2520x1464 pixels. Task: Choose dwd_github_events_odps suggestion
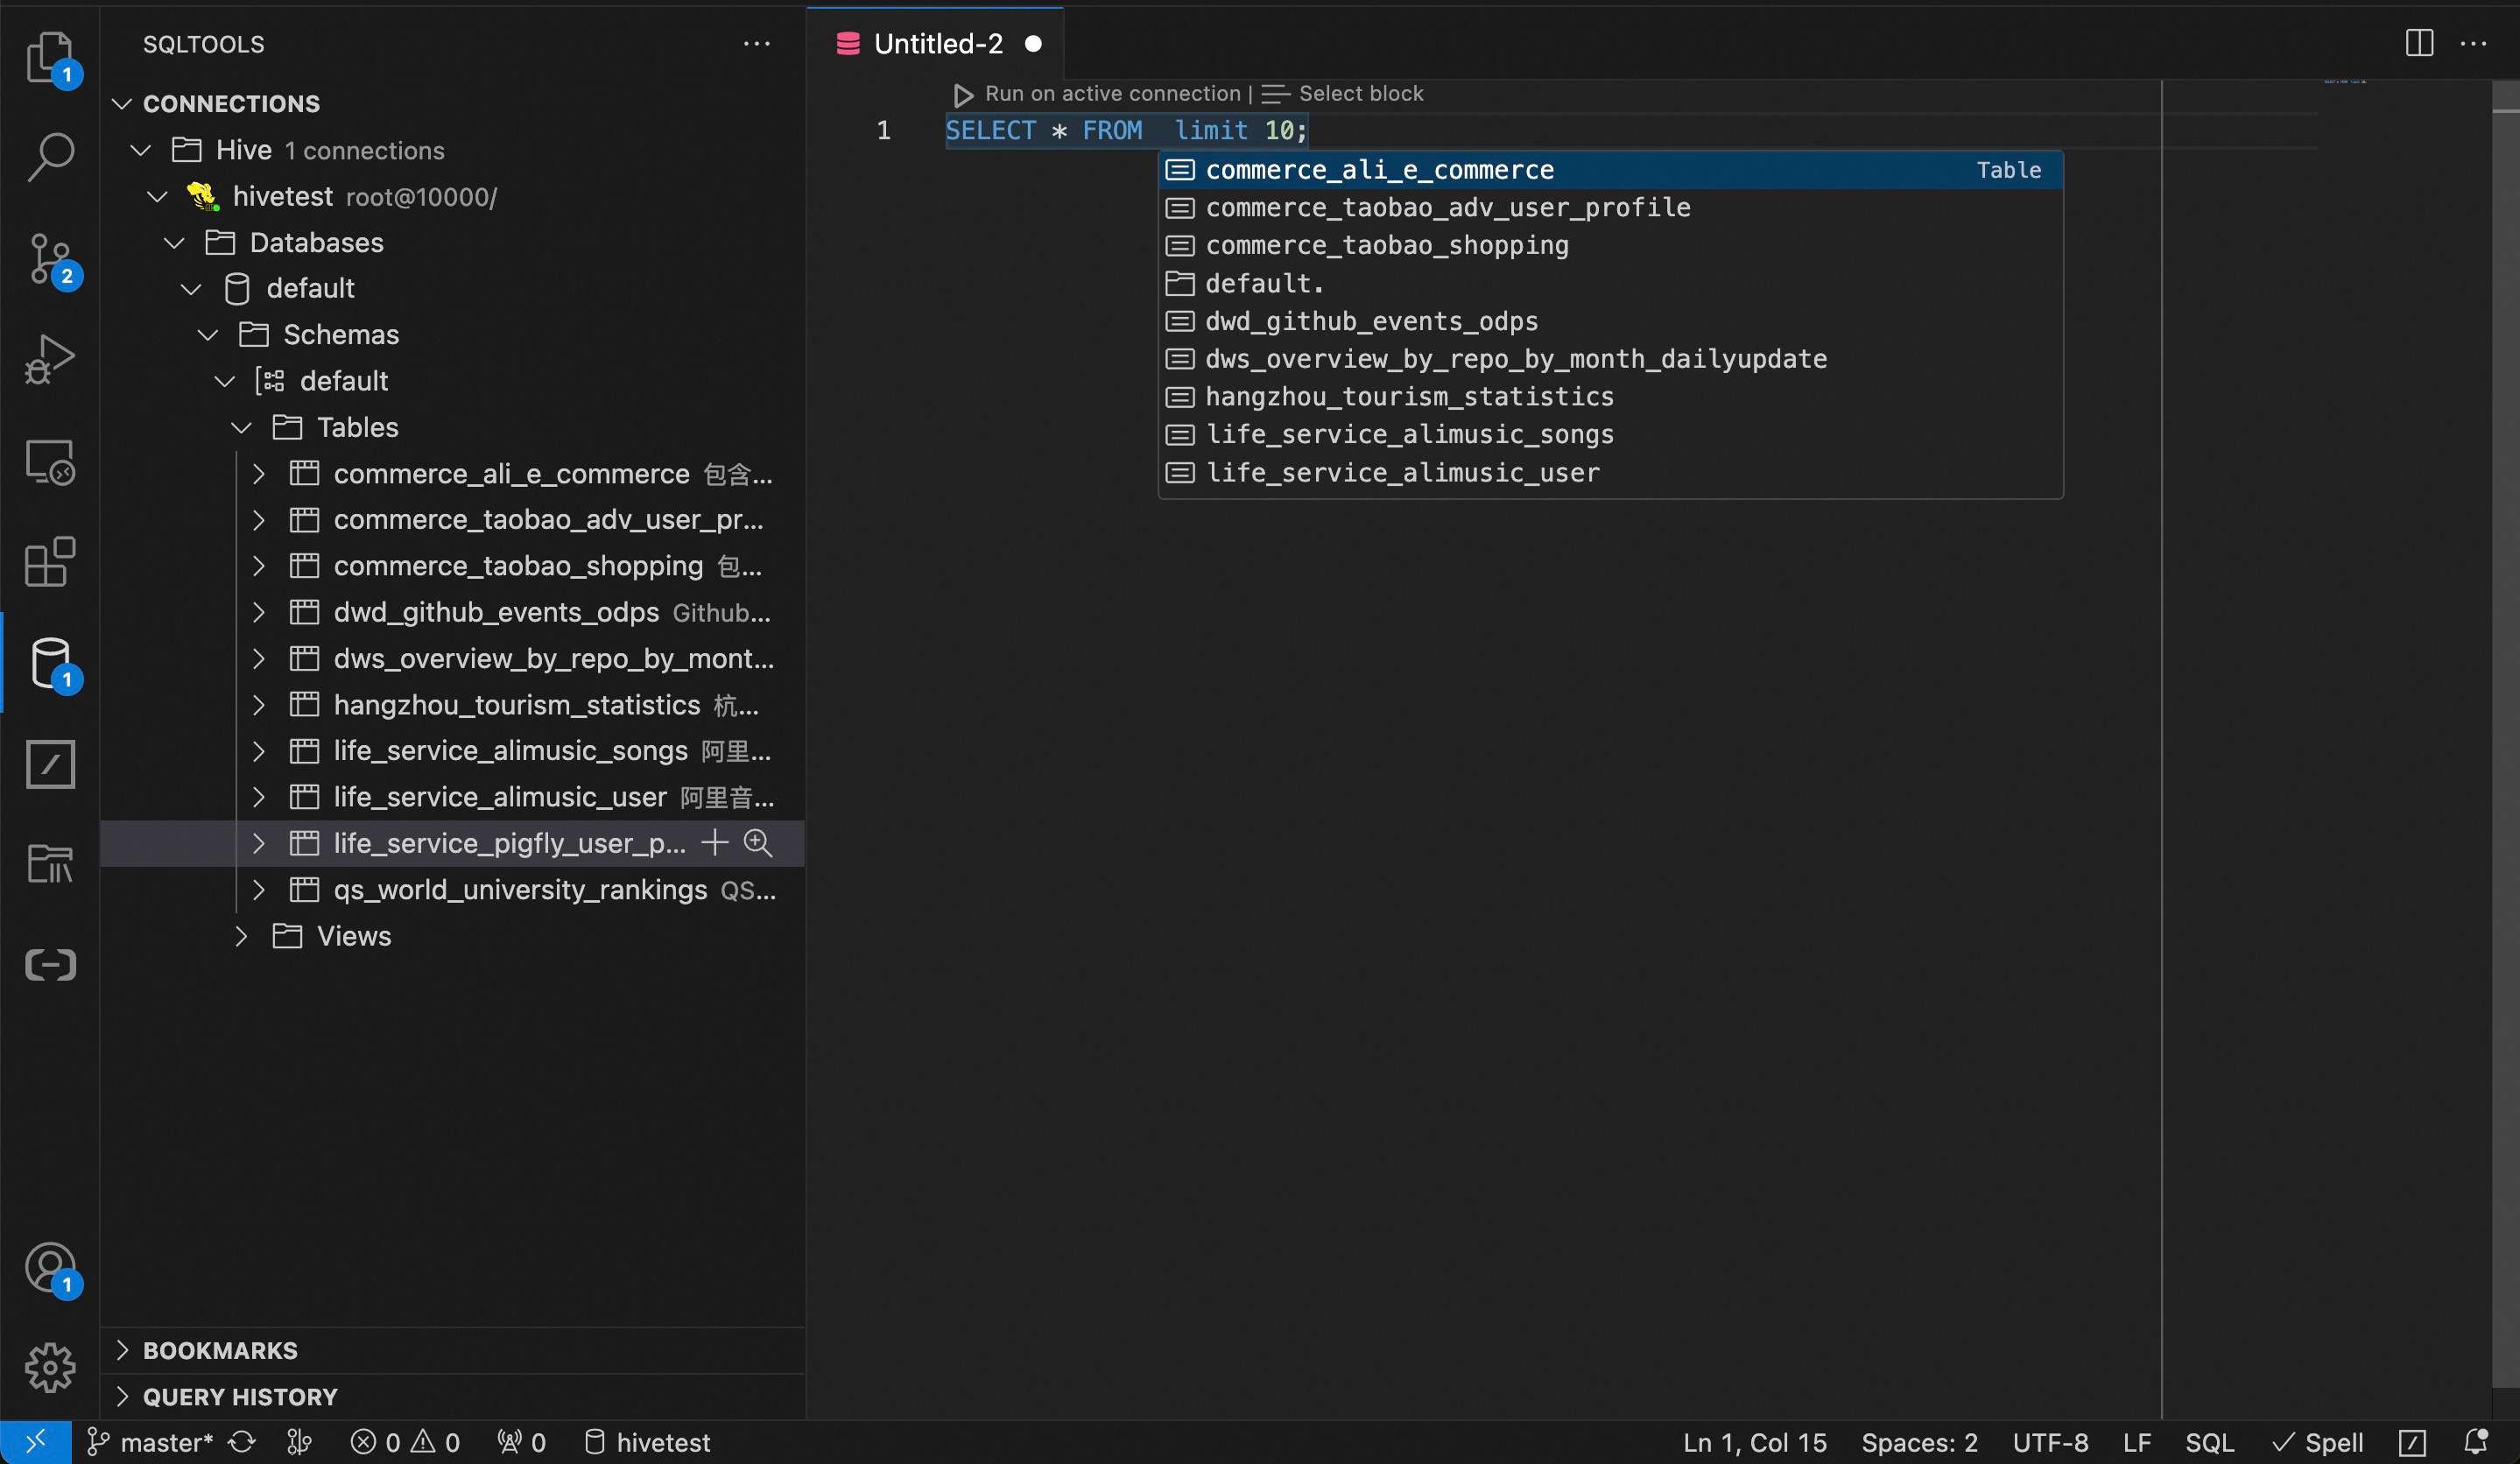[x=1610, y=321]
